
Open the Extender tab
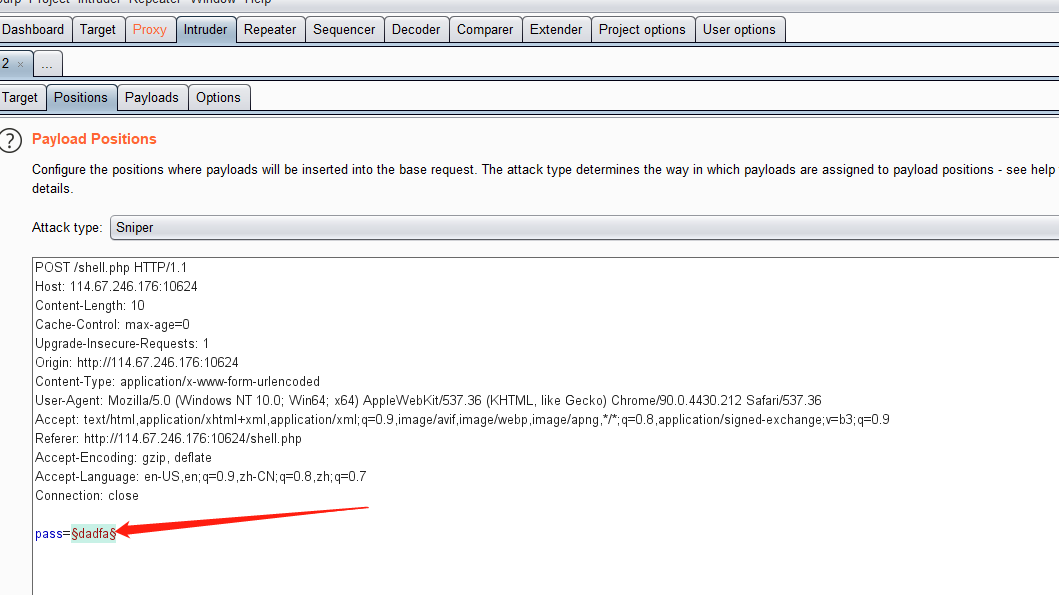coord(556,30)
